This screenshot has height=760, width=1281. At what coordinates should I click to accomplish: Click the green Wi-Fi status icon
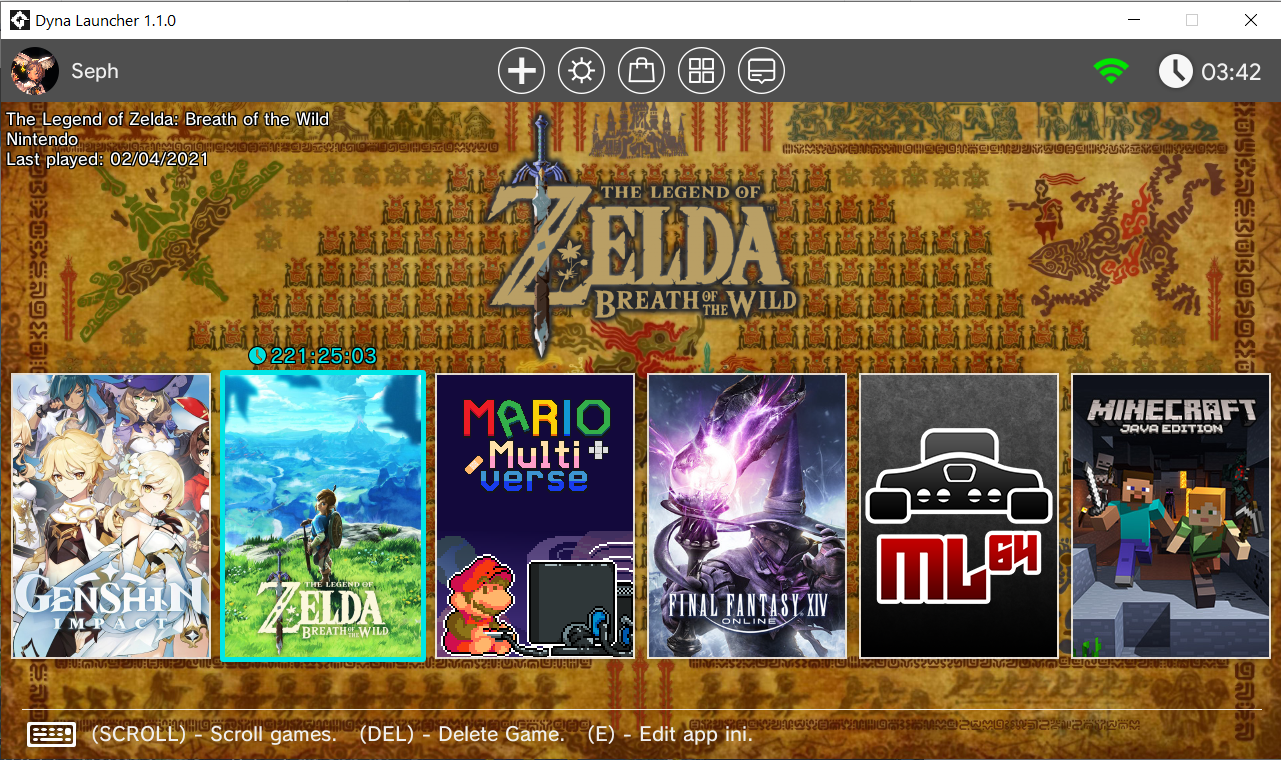click(x=1111, y=71)
